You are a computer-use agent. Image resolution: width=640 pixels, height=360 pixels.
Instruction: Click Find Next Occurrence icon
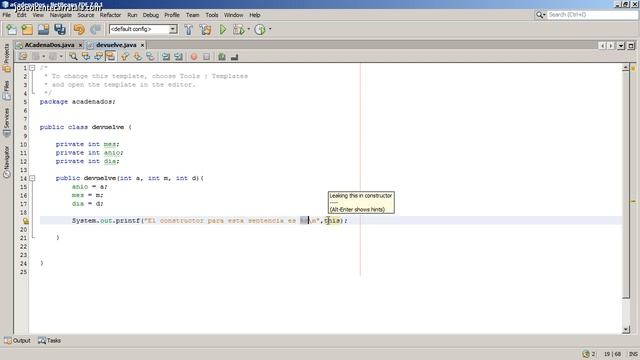pyautogui.click(x=98, y=57)
